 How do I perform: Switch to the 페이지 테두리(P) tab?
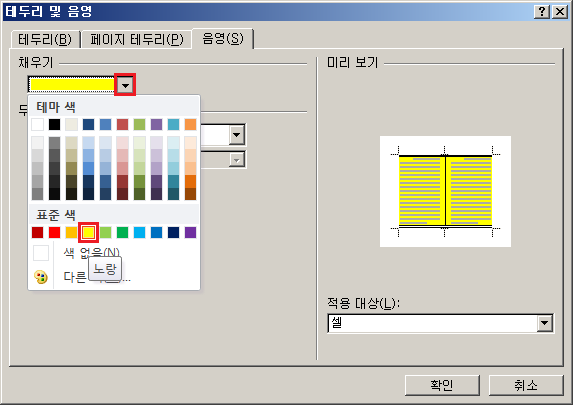[x=137, y=39]
